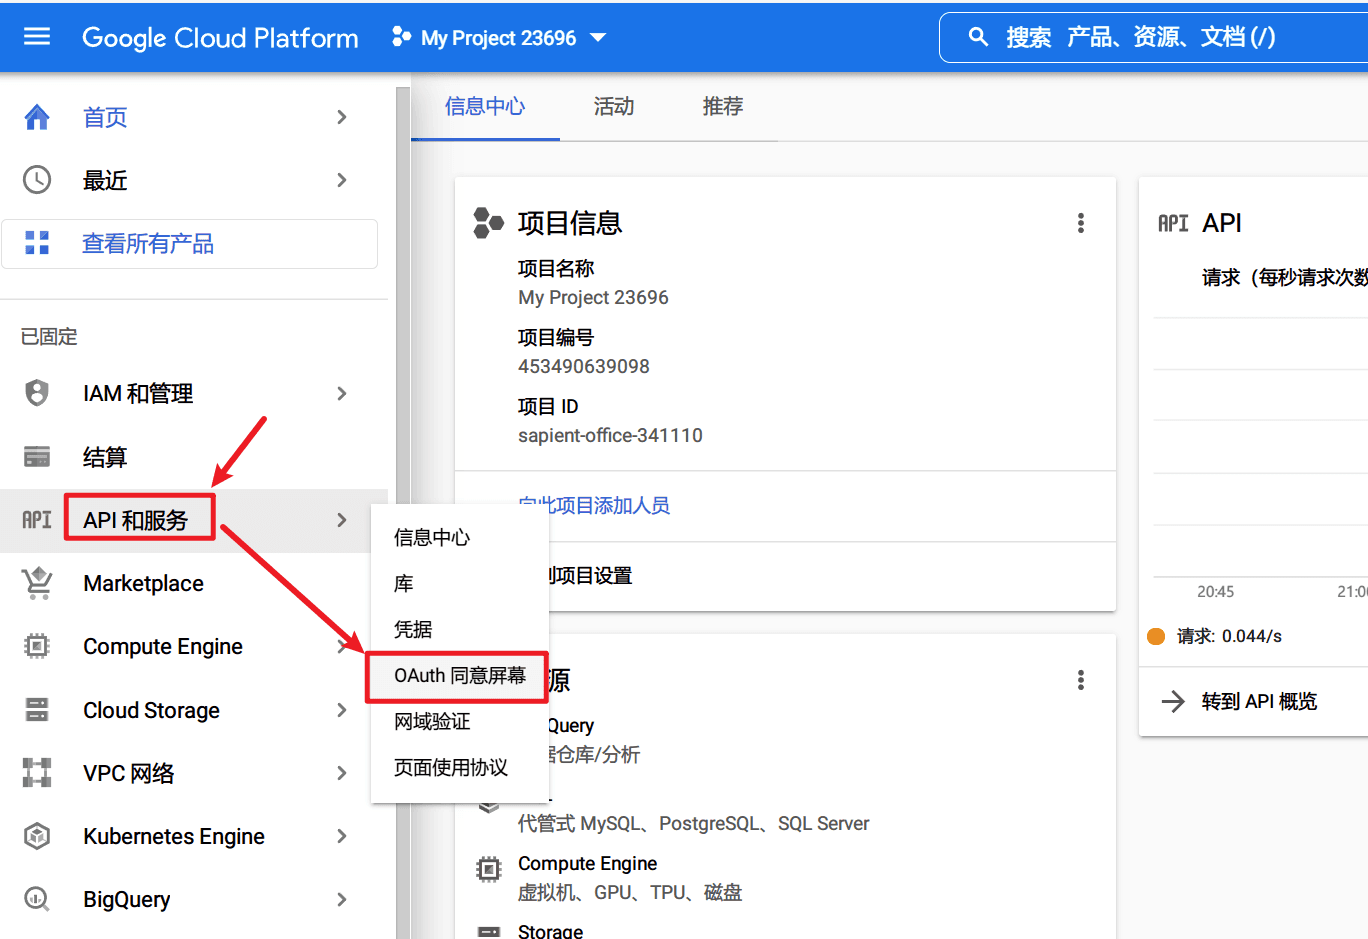Screen dimensions: 1368x939
Task: Click the Google Cloud Platform logo
Action: pos(220,38)
